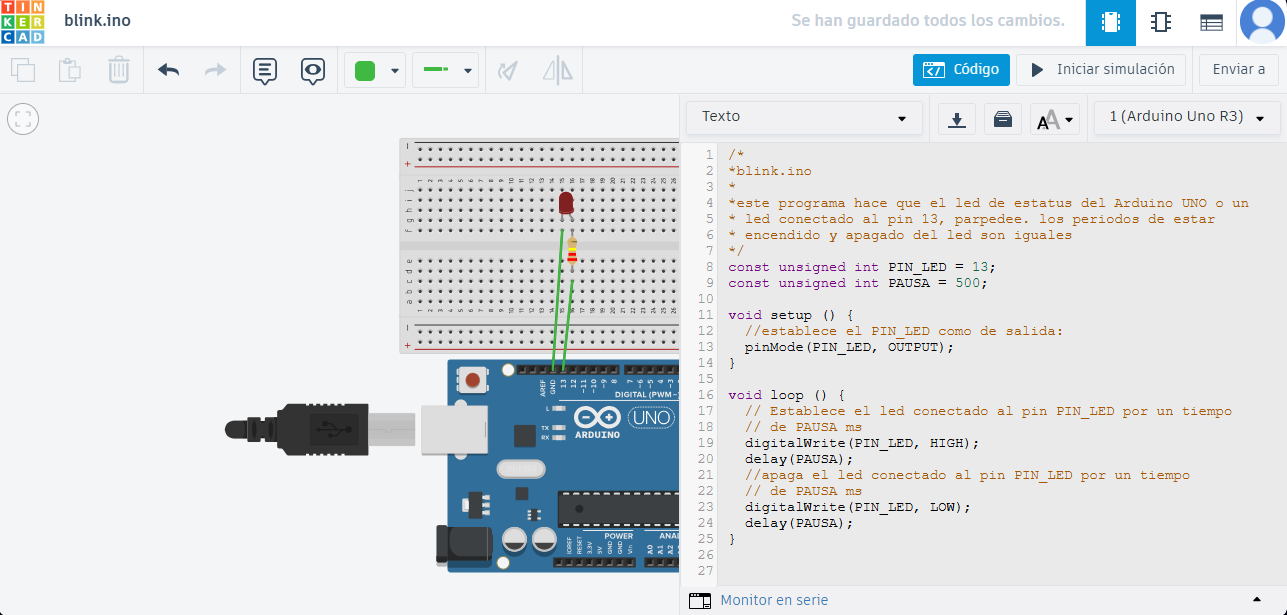Click the download code icon
This screenshot has width=1287, height=615.
[957, 119]
